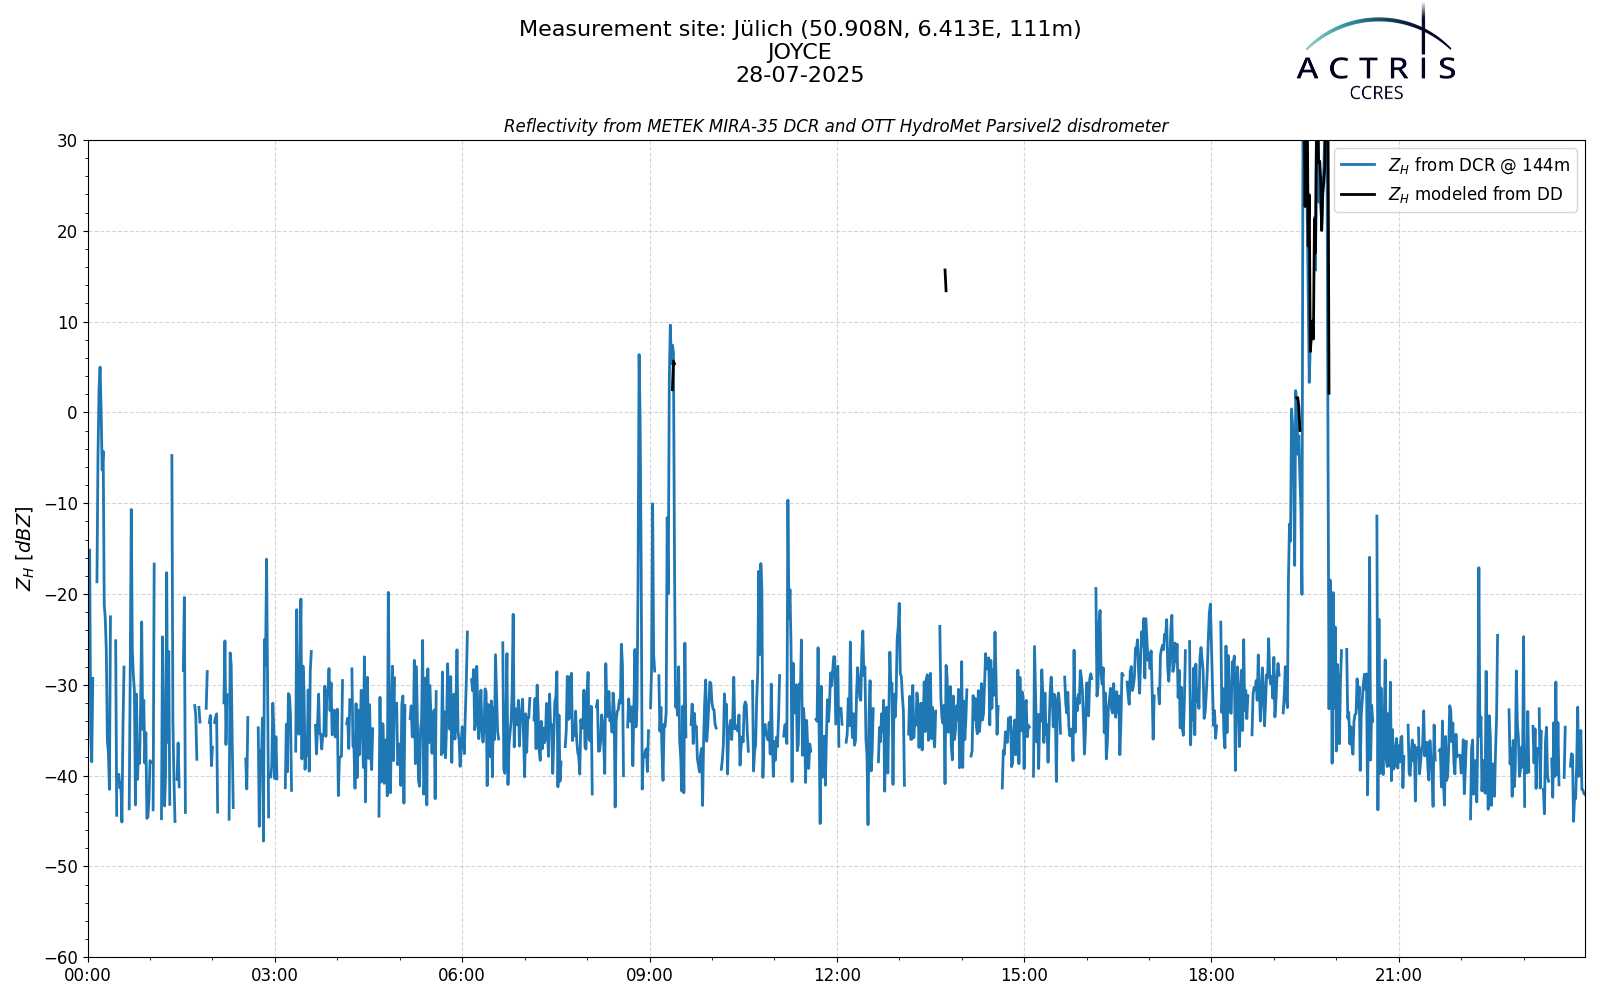The image size is (1600, 1000).
Task: Click the 12:00 x-axis tick label
Action: coord(837,975)
